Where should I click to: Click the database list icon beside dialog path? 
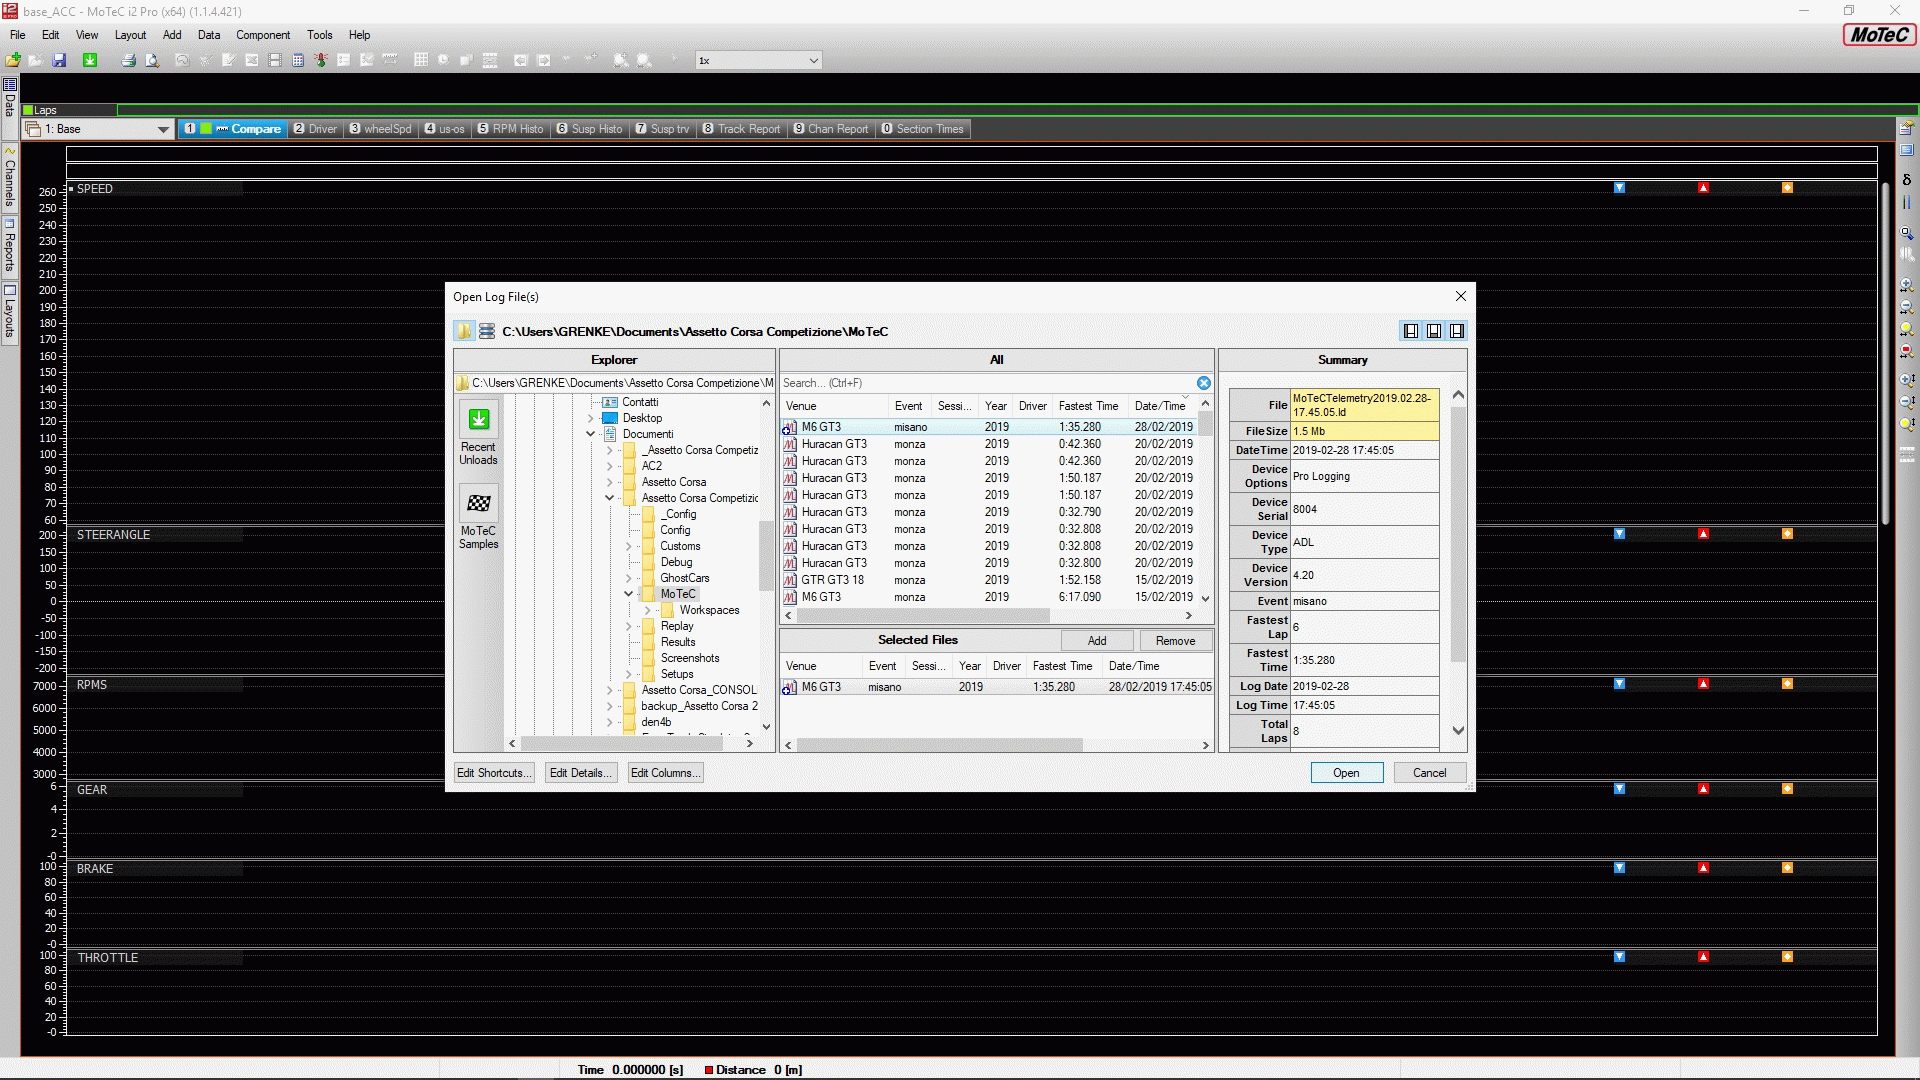tap(487, 332)
